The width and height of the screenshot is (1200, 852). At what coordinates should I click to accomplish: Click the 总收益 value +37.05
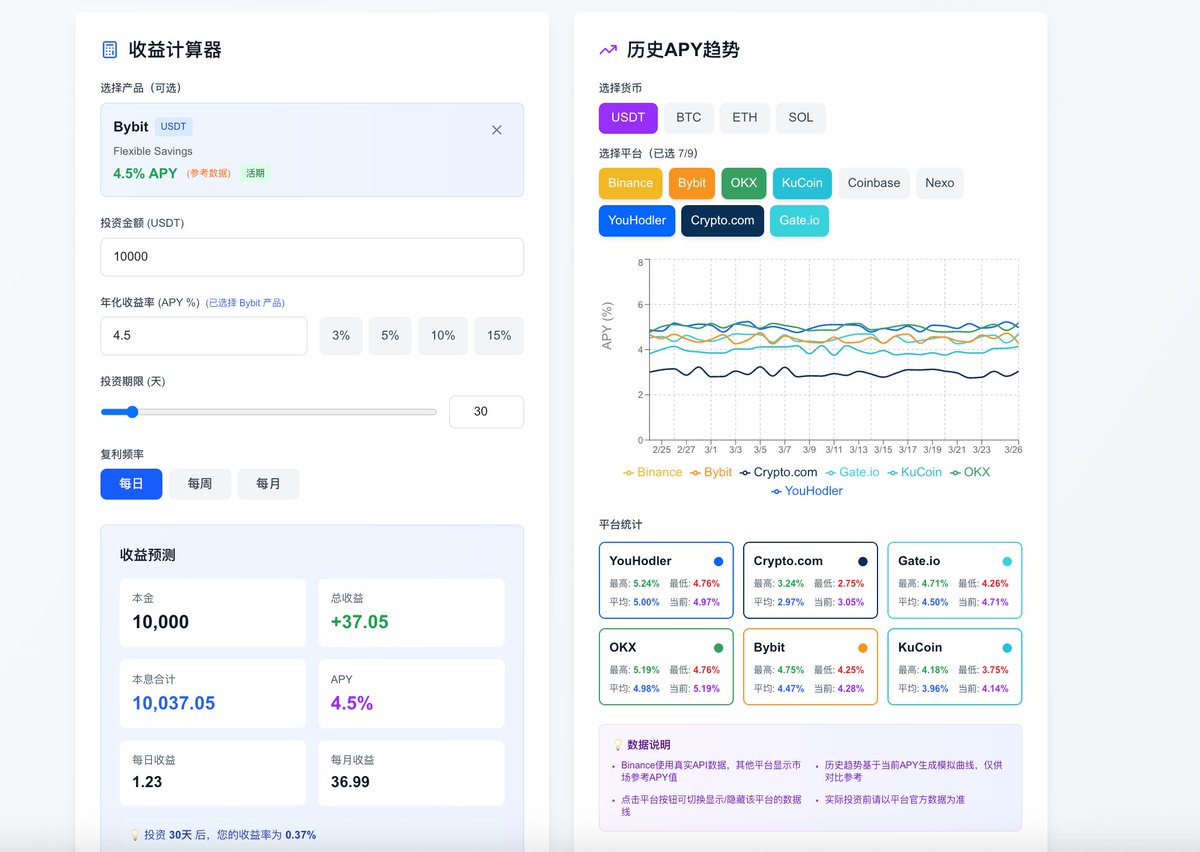(360, 622)
